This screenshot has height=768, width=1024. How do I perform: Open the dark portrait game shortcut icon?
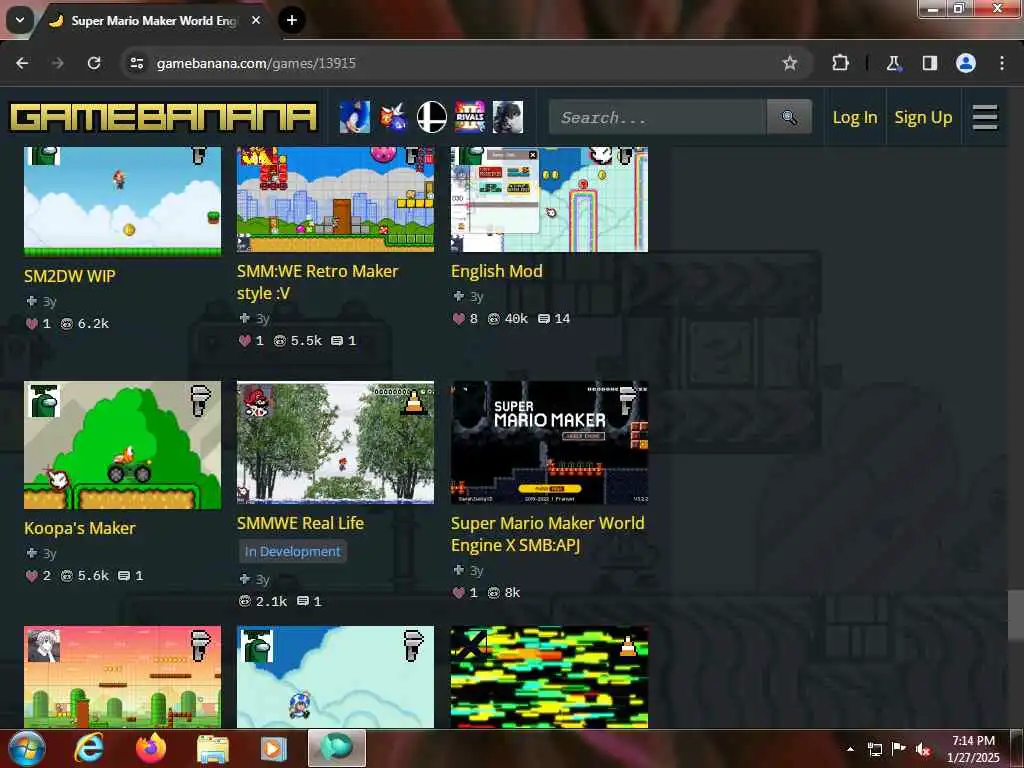[508, 118]
